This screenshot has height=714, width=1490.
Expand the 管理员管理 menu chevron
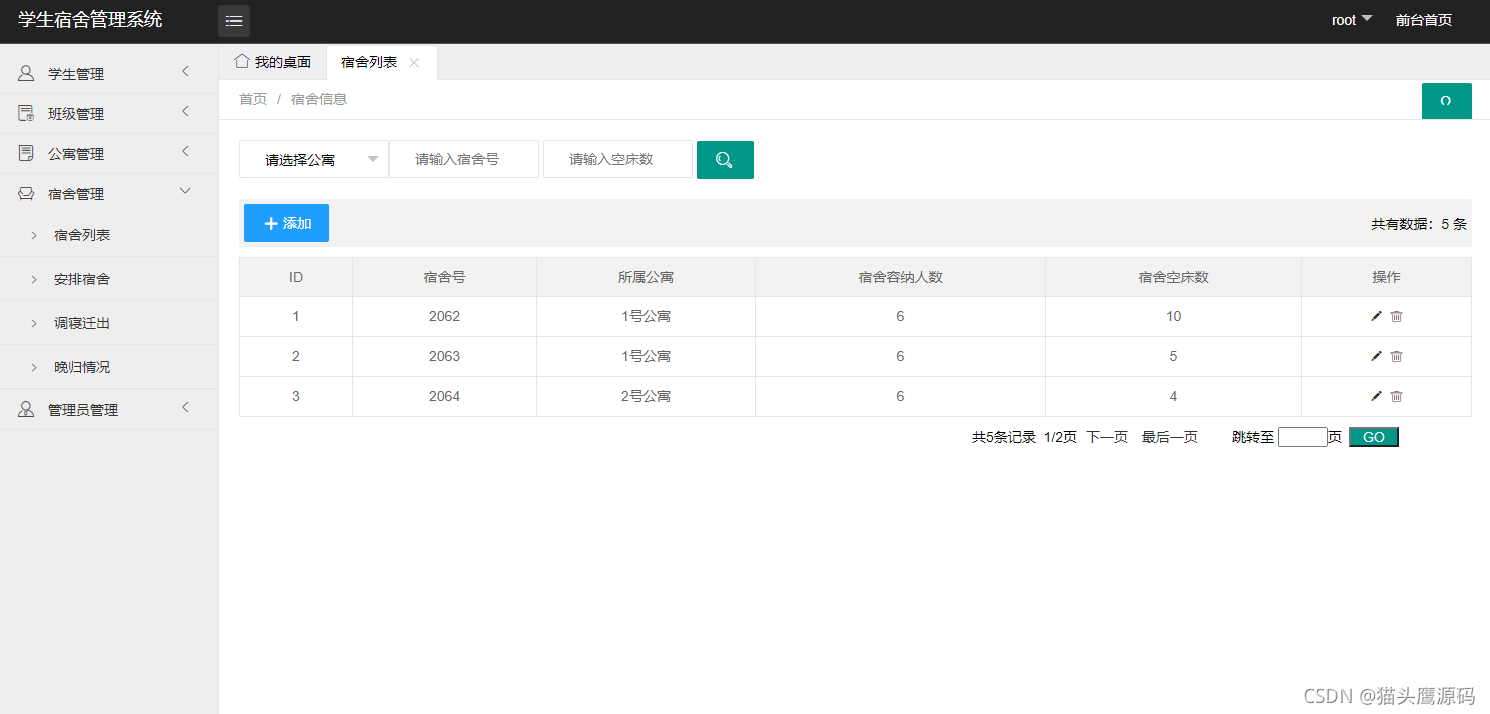(x=185, y=407)
